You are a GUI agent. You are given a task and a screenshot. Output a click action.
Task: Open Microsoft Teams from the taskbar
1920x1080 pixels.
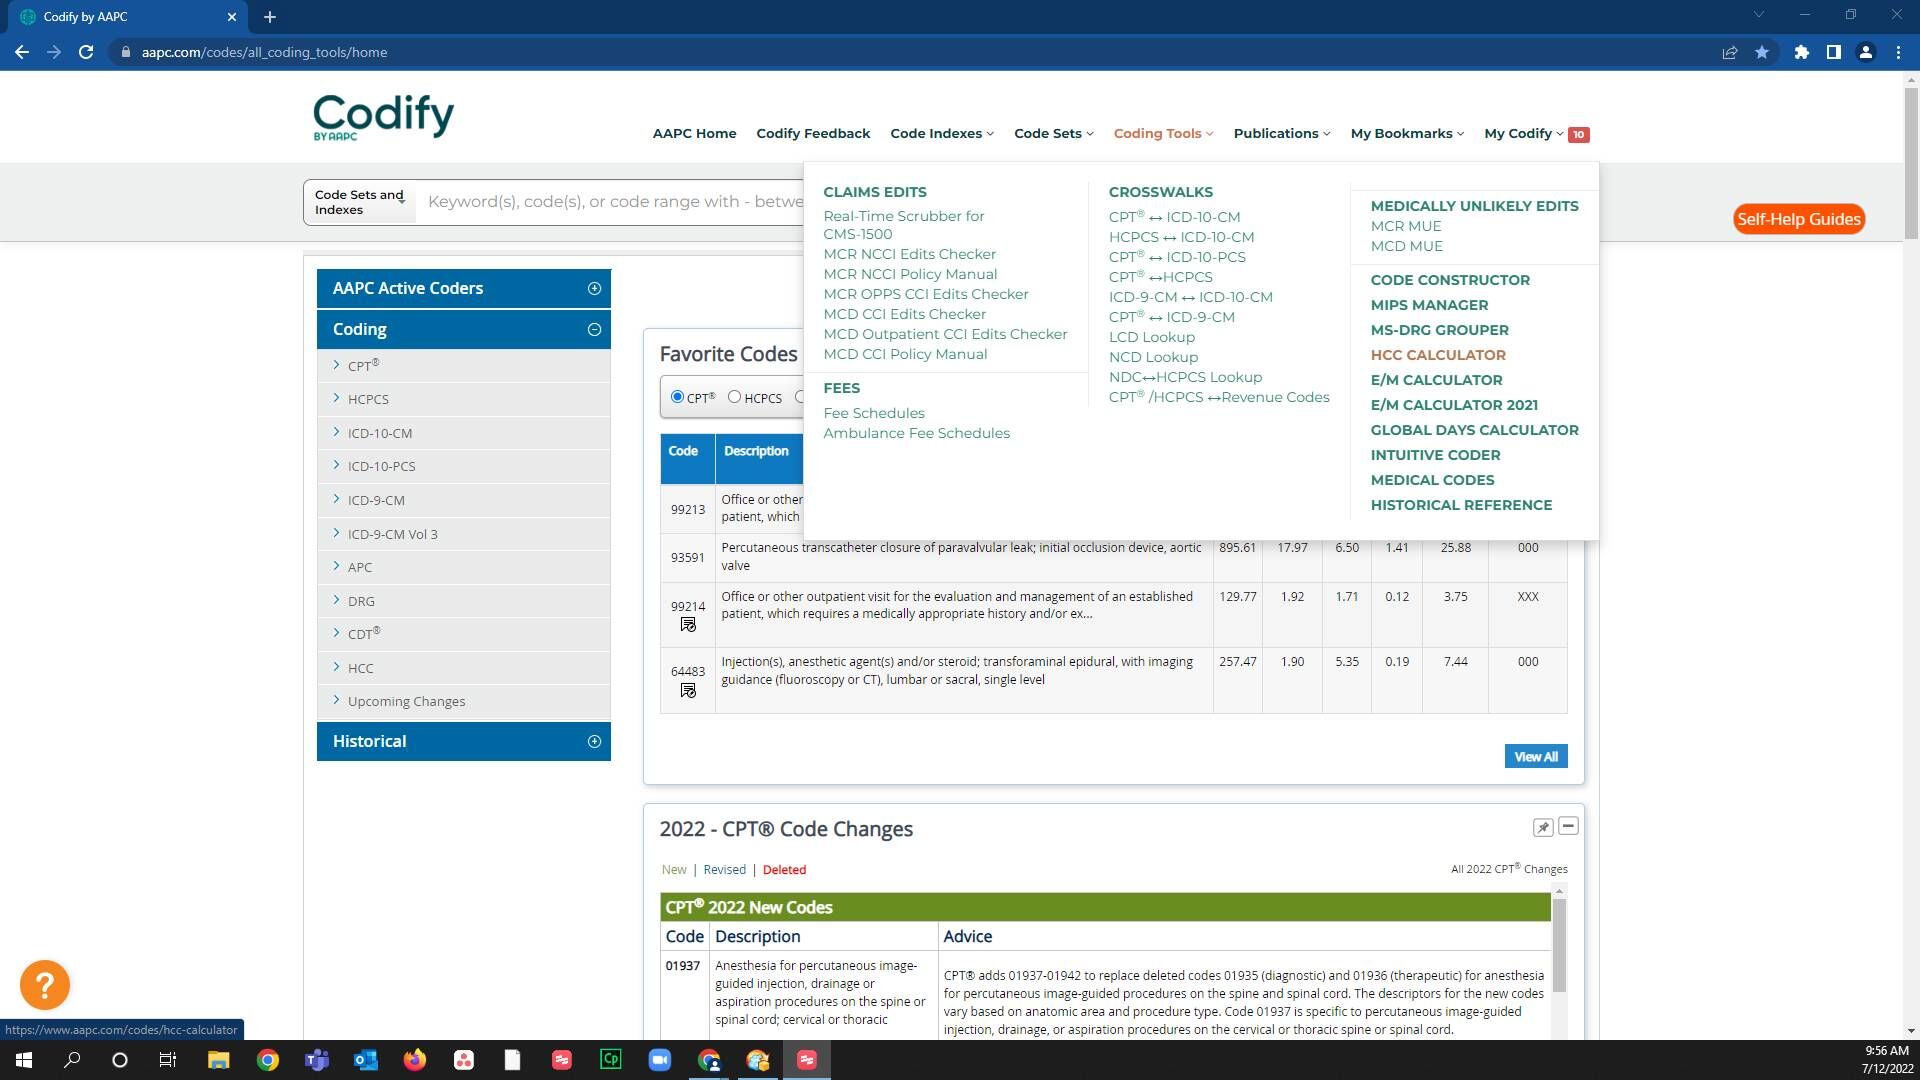click(x=317, y=1060)
